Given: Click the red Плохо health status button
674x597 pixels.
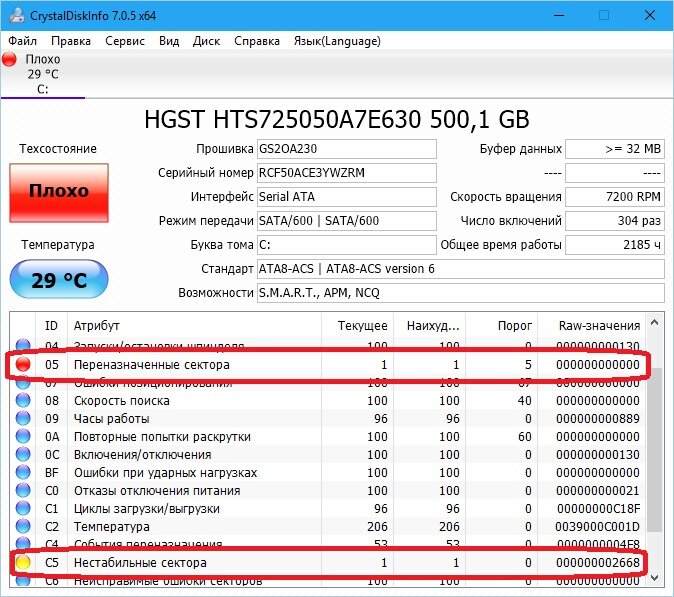Looking at the screenshot, I should tap(59, 193).
